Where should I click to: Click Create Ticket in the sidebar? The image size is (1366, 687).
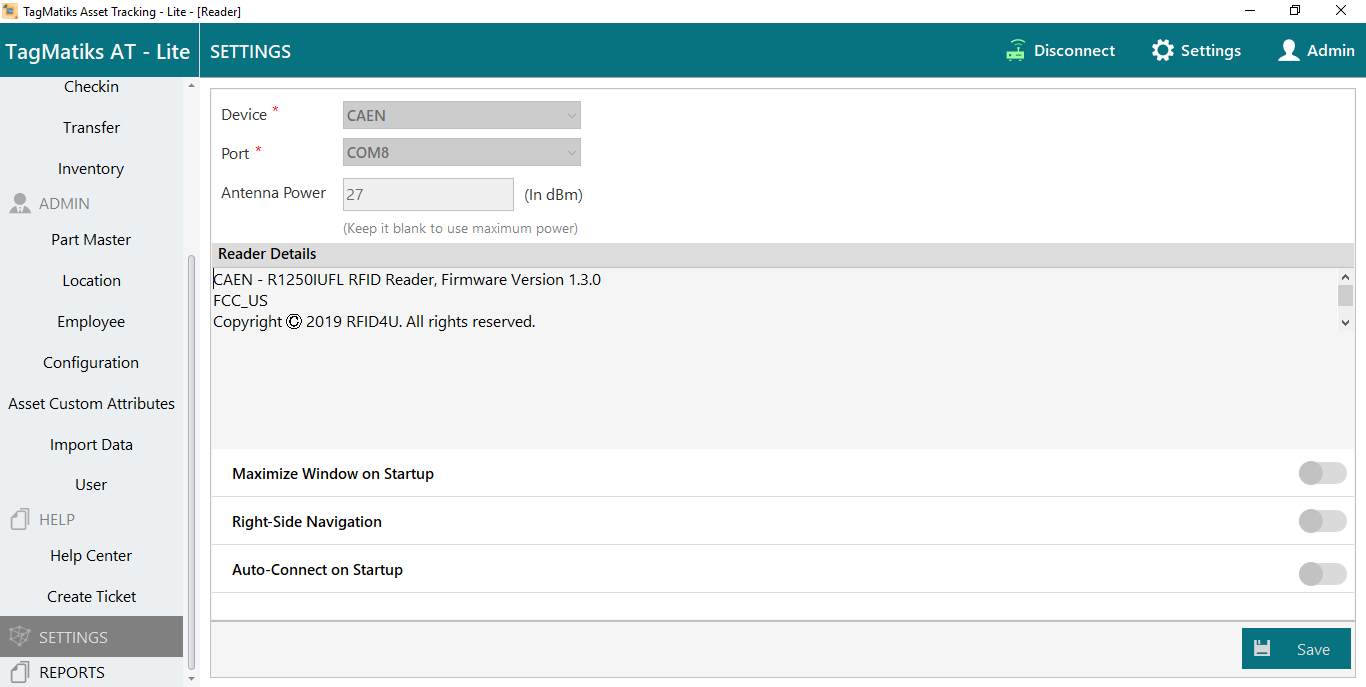pyautogui.click(x=91, y=597)
